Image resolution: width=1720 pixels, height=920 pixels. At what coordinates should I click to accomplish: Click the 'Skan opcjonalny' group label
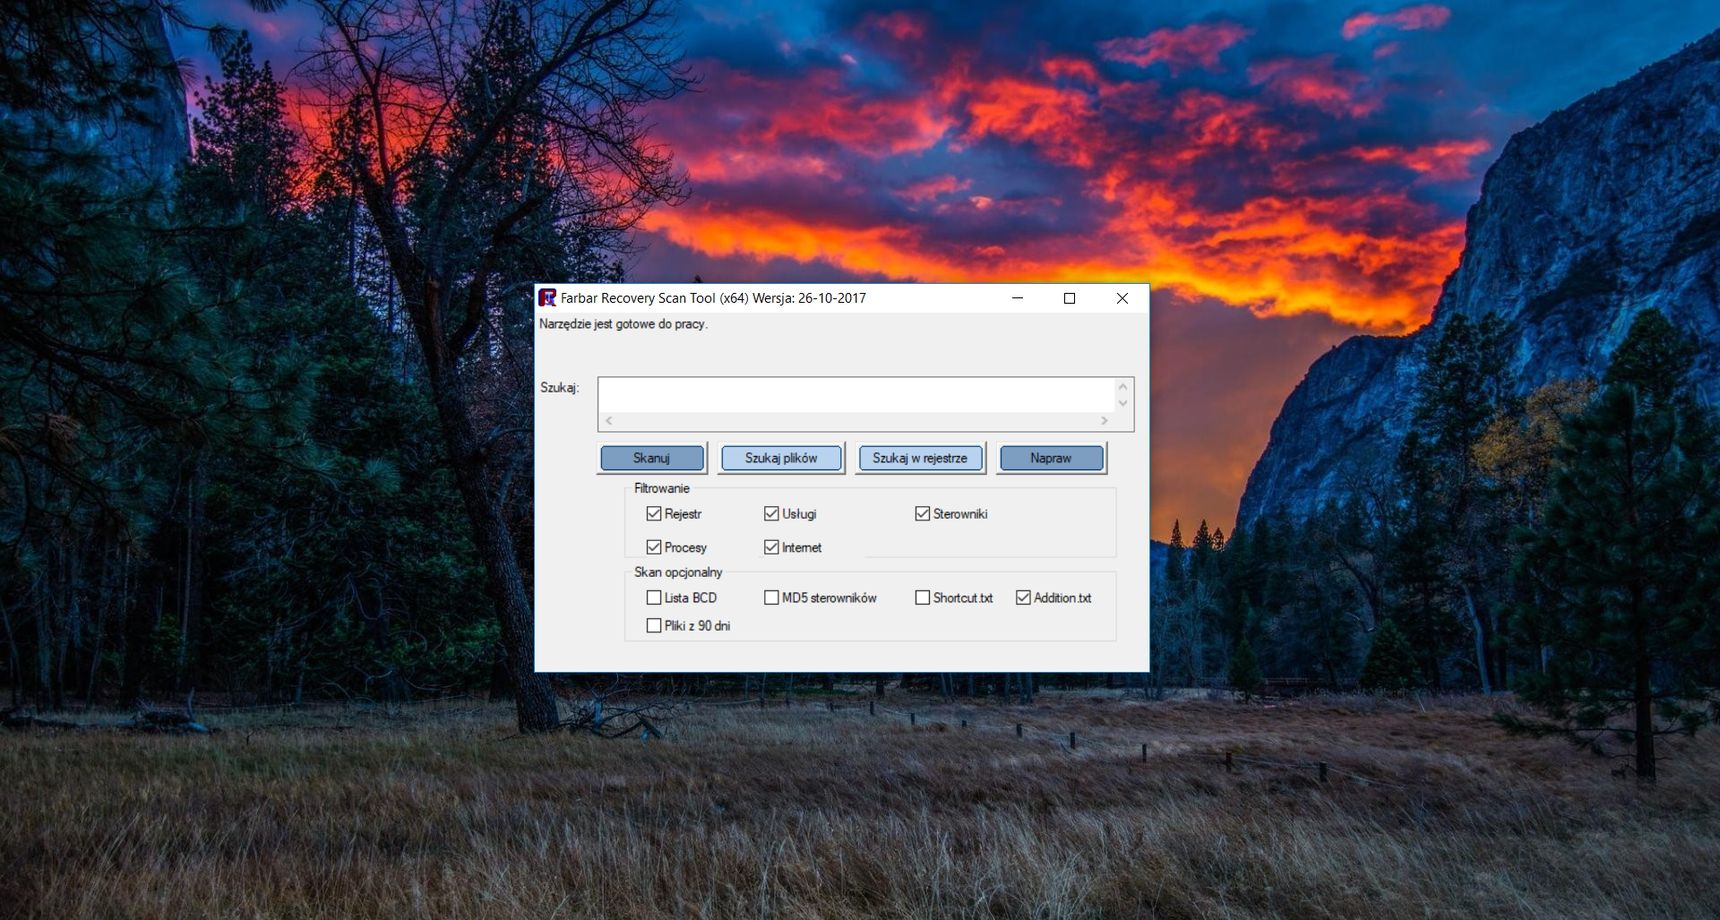pyautogui.click(x=678, y=572)
